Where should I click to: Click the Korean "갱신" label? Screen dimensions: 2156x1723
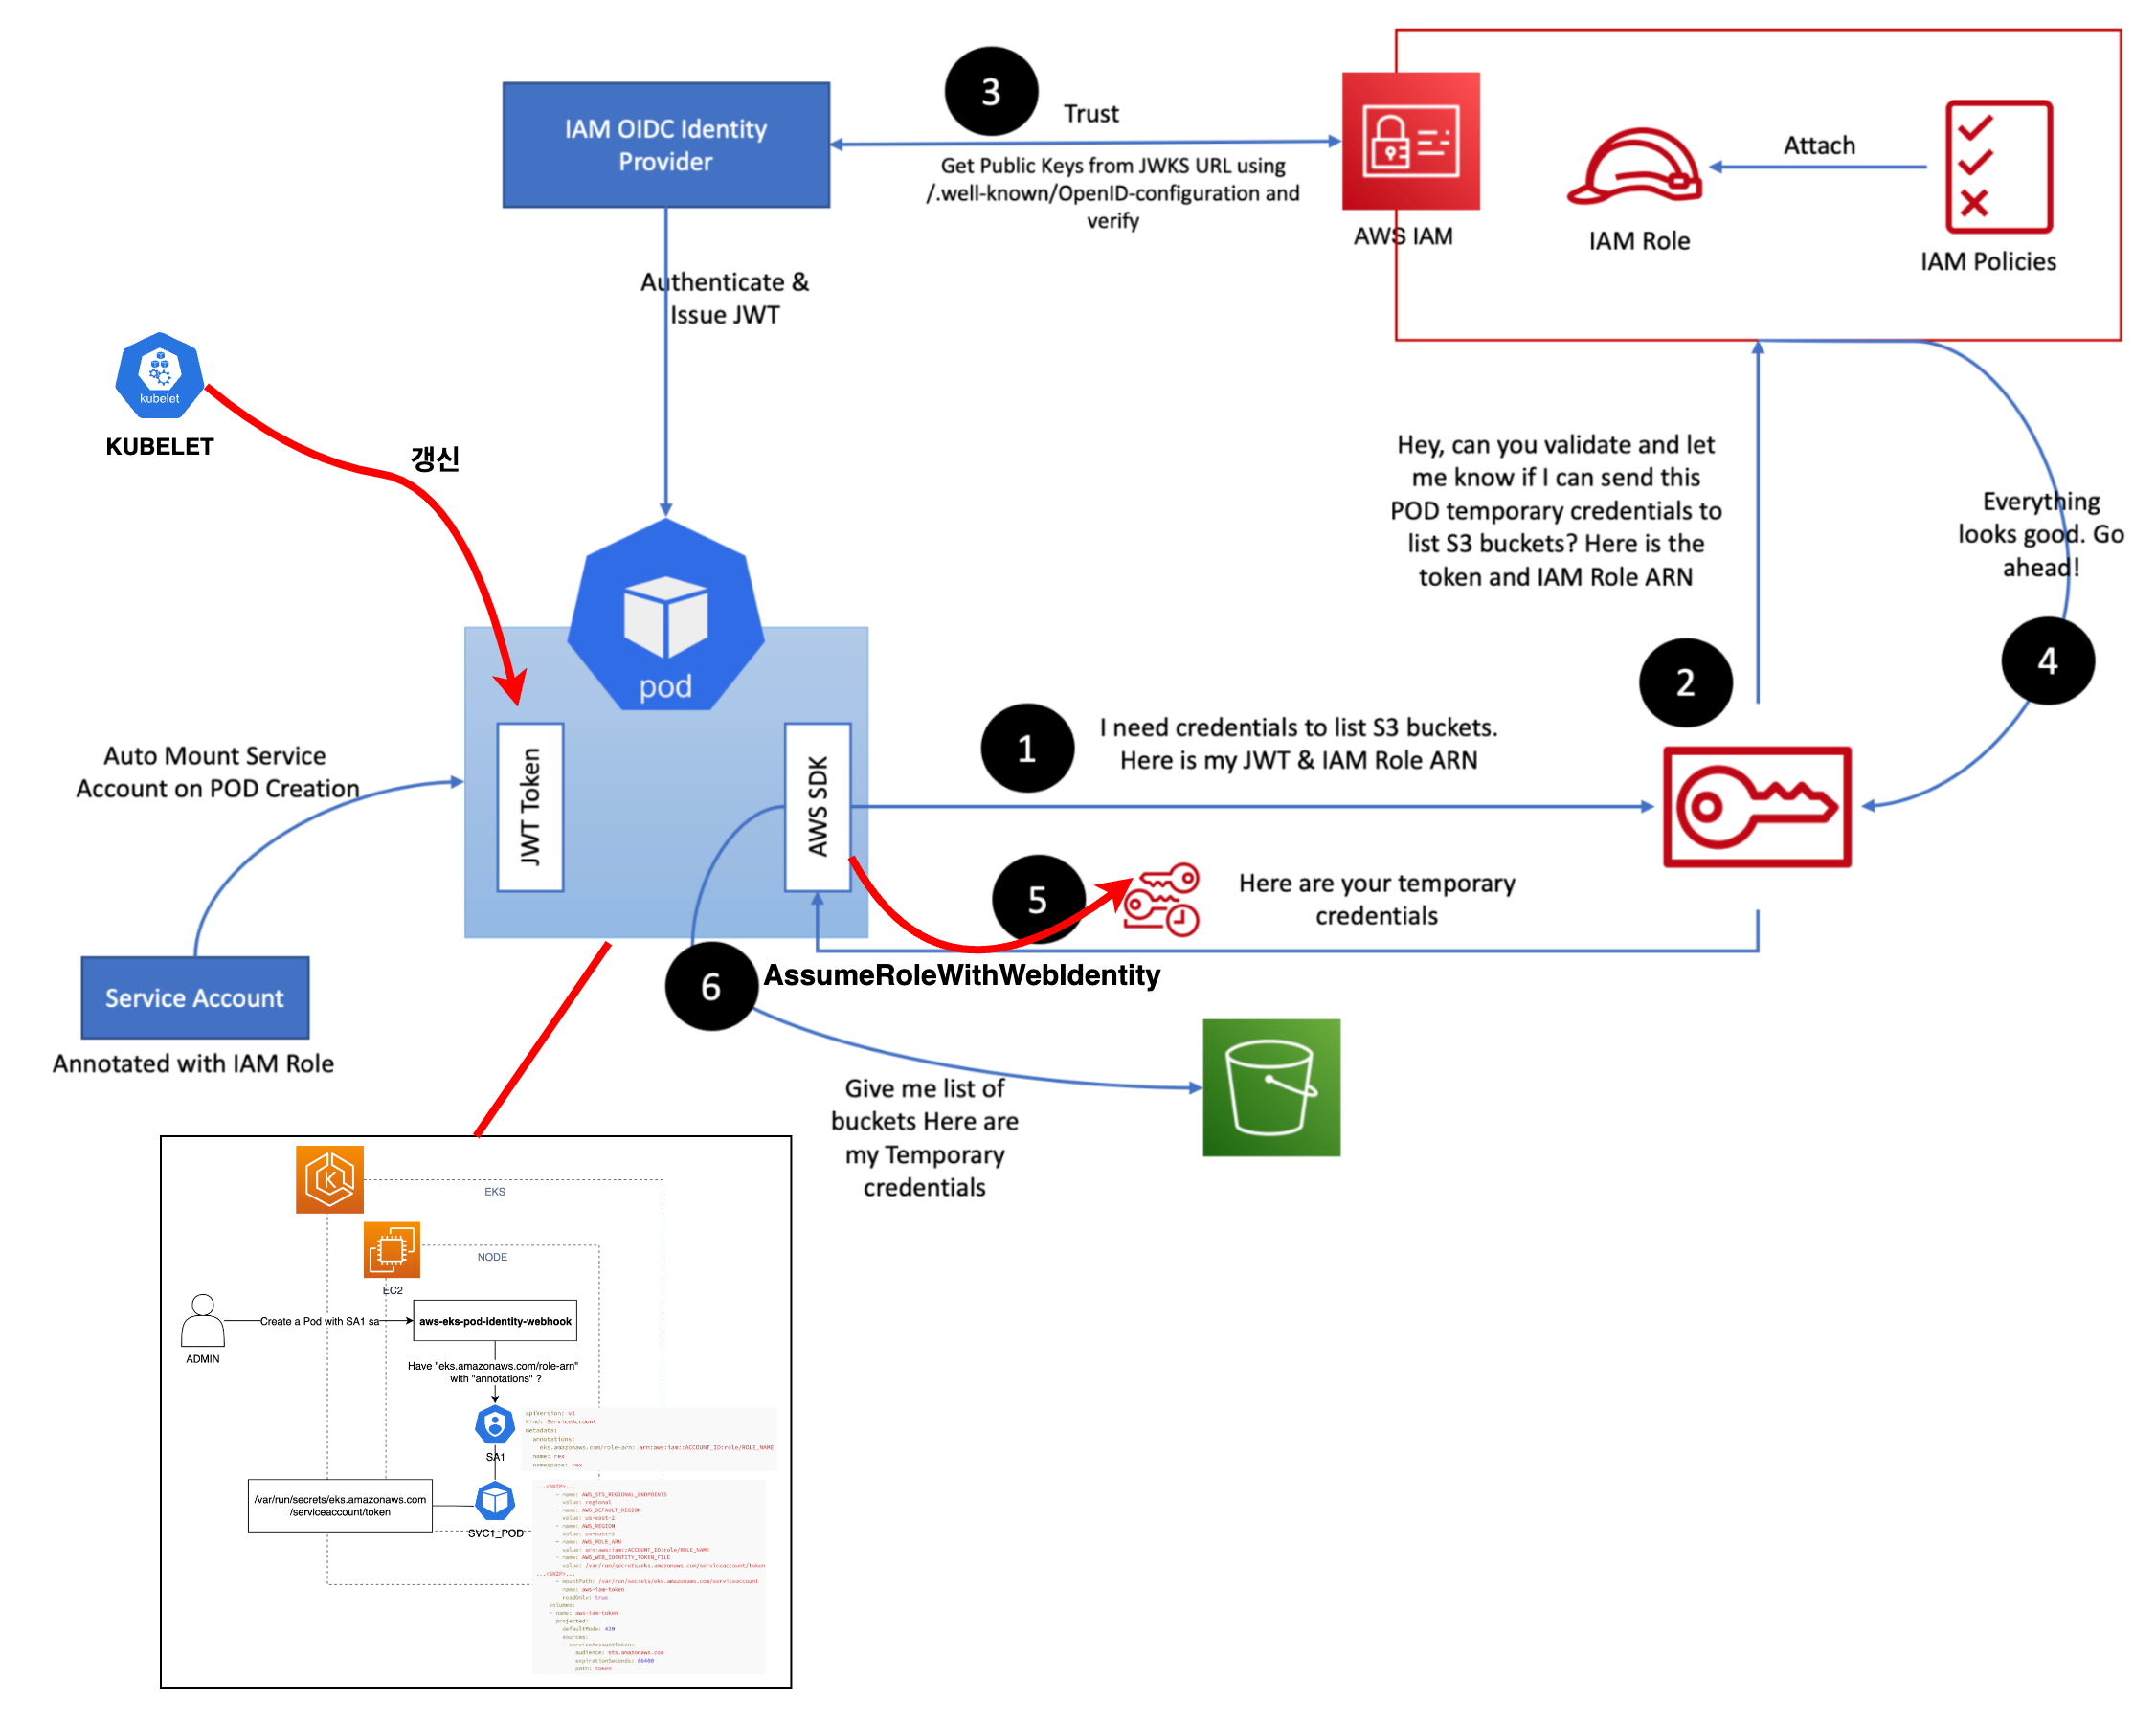[435, 458]
